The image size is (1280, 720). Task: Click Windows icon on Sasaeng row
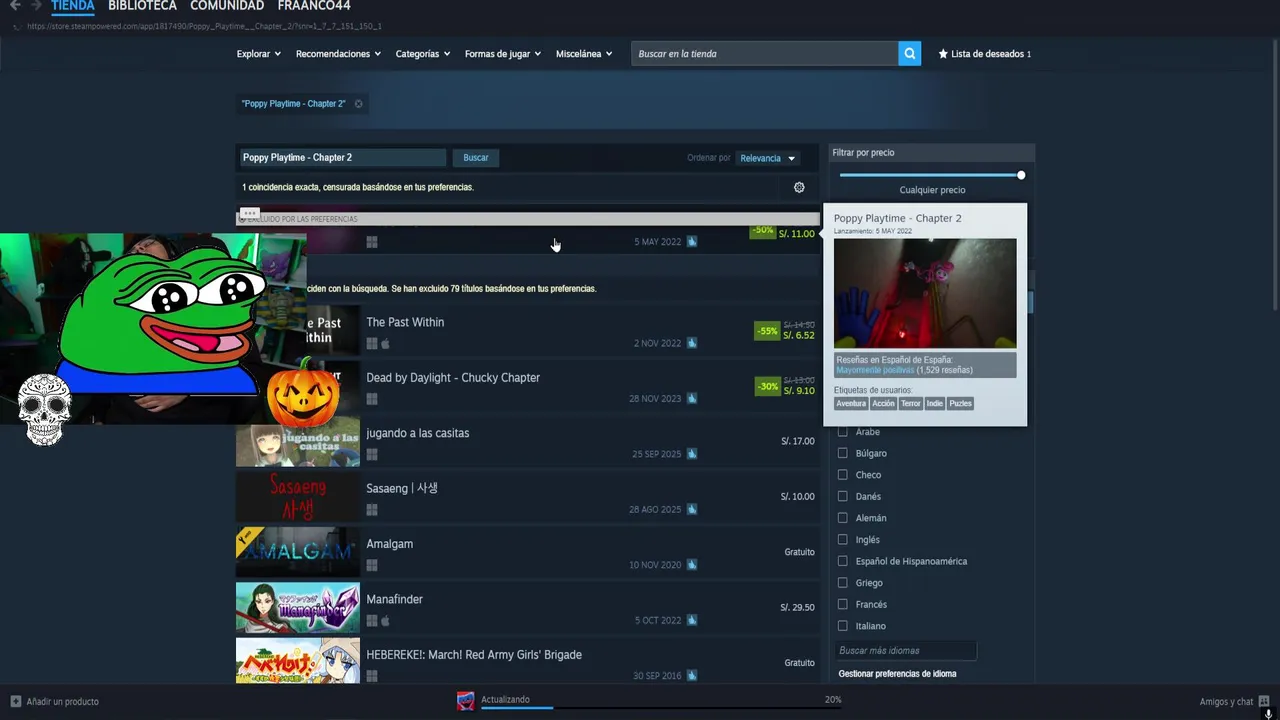pyautogui.click(x=372, y=510)
